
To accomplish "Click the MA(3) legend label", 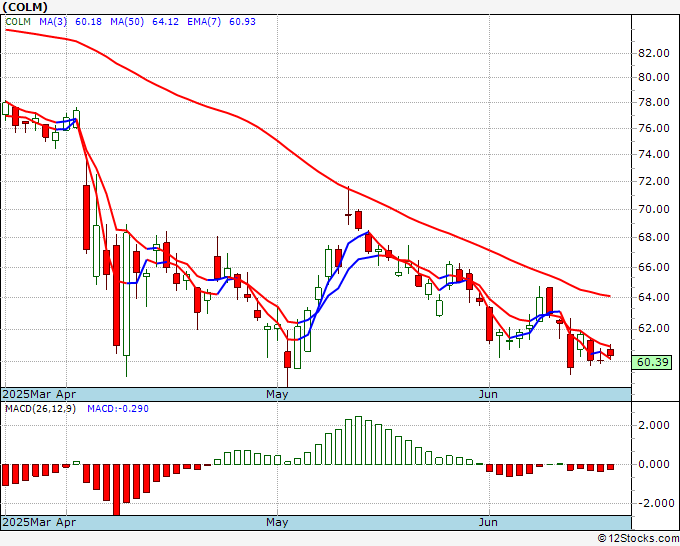I will pyautogui.click(x=53, y=22).
